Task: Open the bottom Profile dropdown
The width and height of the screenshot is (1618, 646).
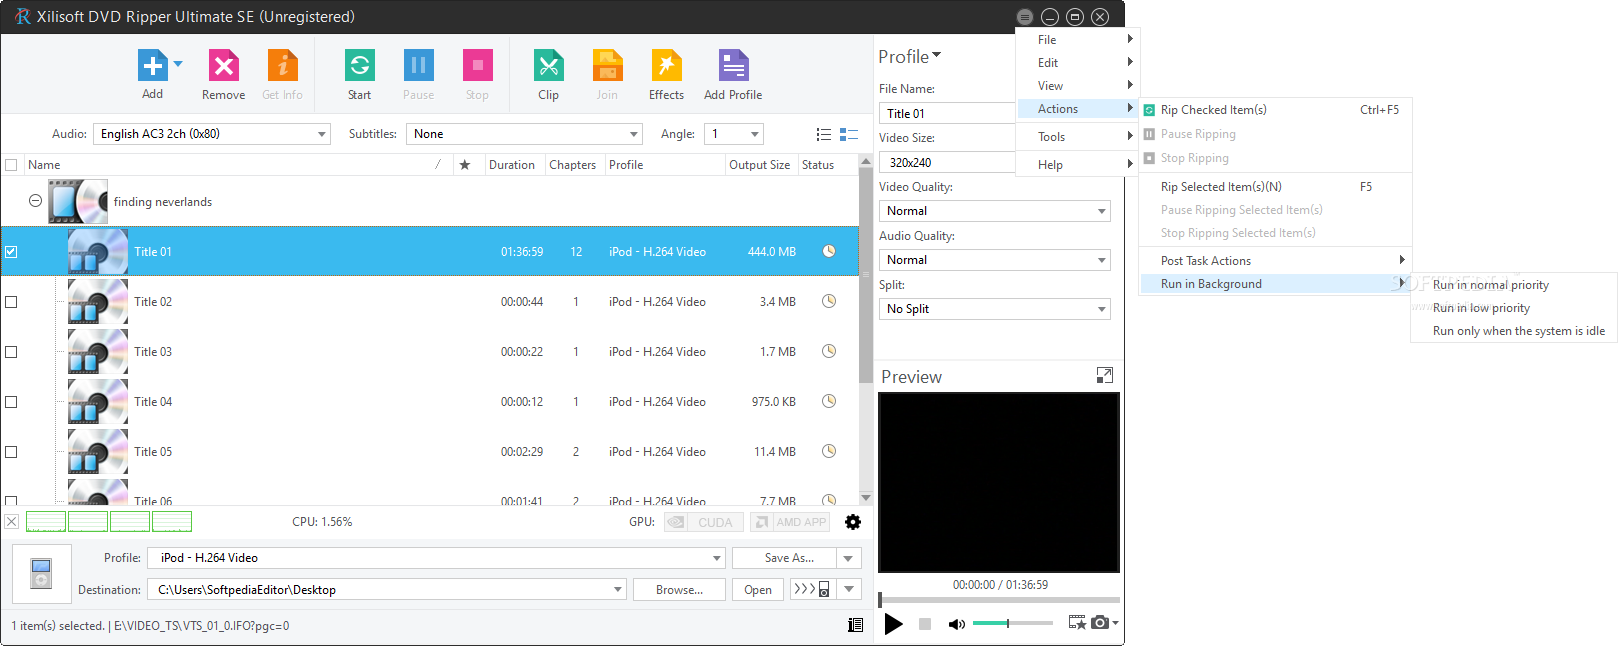Action: coord(436,558)
